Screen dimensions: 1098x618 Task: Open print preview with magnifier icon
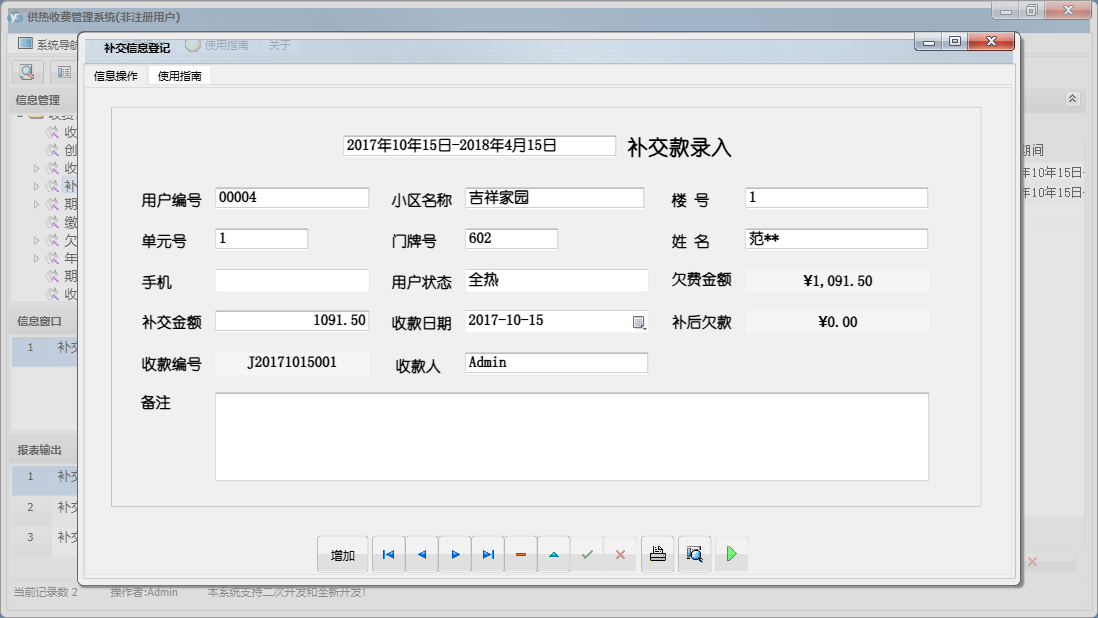pyautogui.click(x=694, y=554)
